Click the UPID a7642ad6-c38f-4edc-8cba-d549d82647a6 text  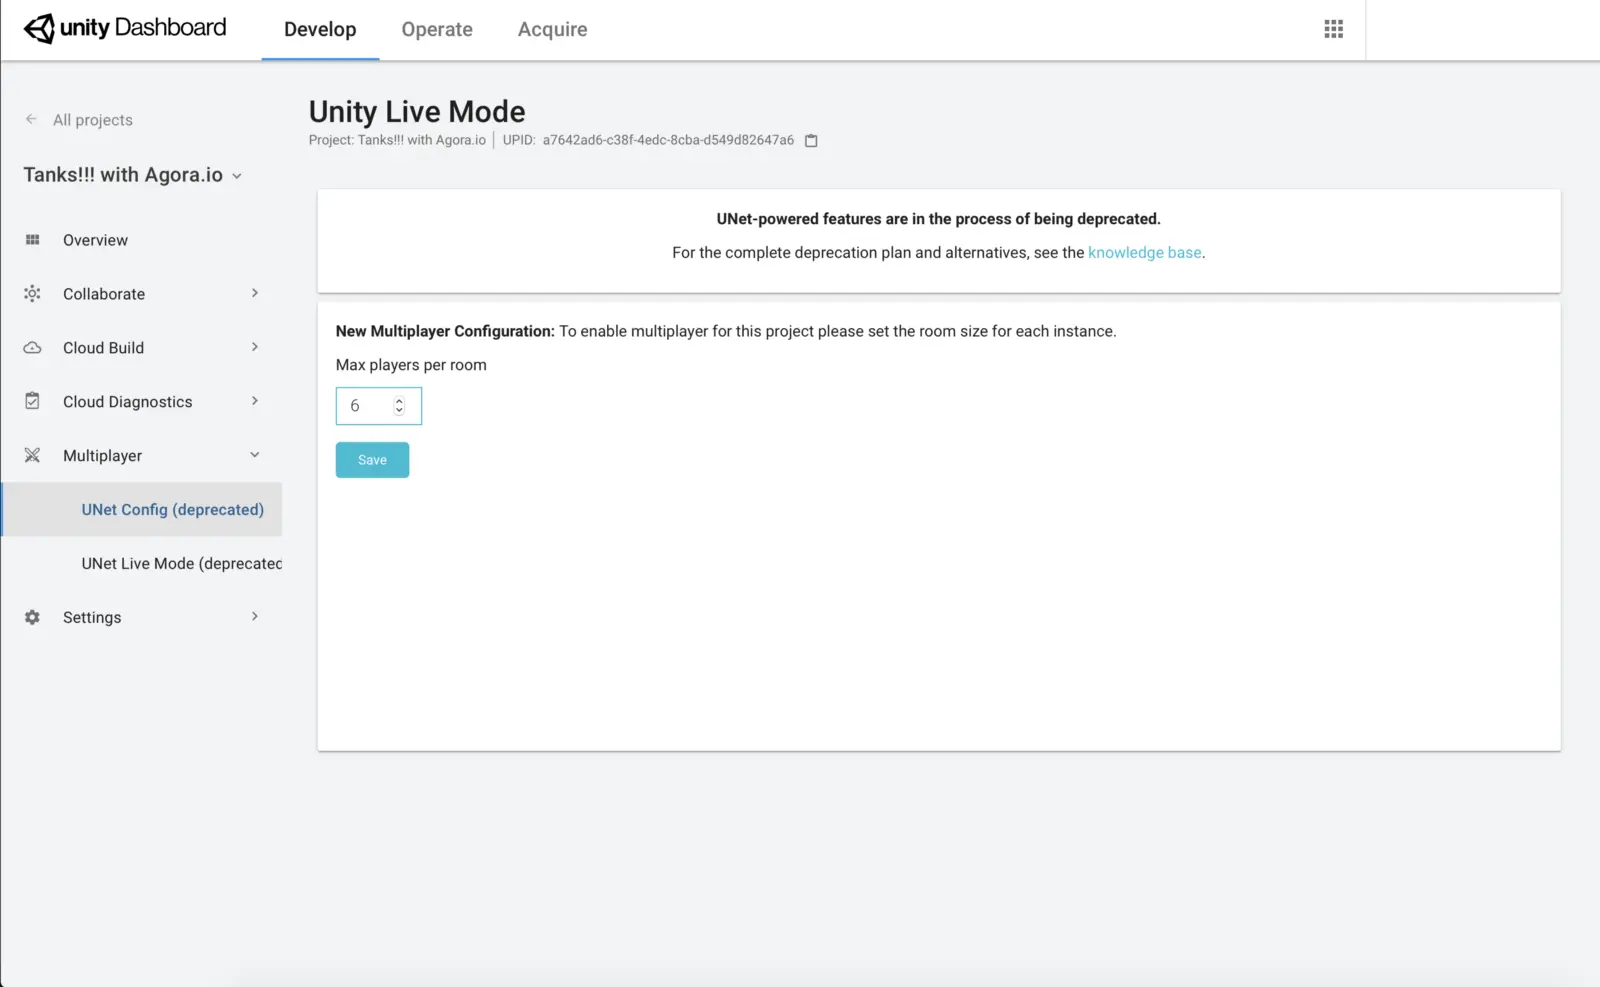(668, 140)
